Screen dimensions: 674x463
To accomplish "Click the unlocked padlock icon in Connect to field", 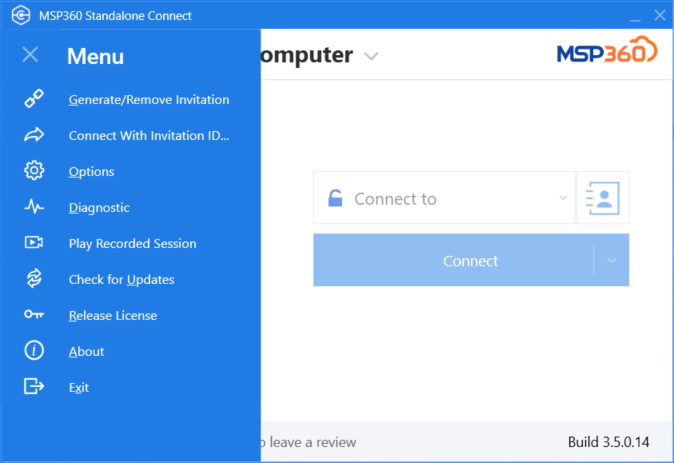I will click(335, 198).
